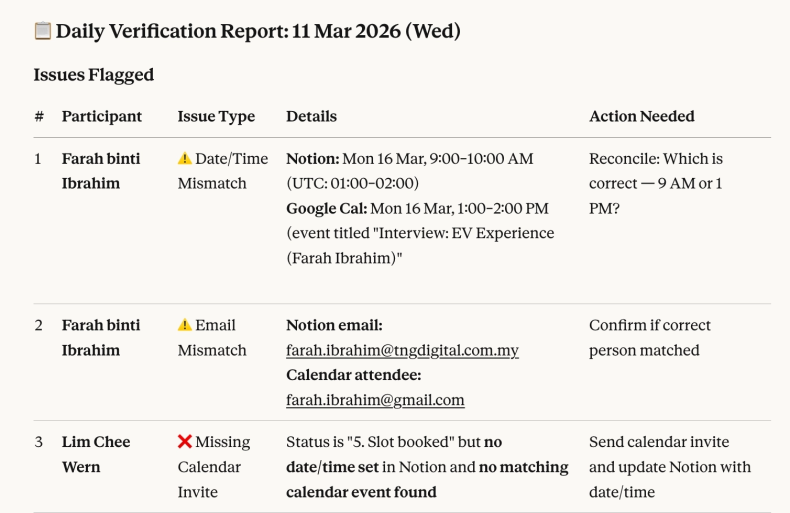Click the warning icon next to Date/Time Mismatch
The height and width of the screenshot is (513, 790).
(x=184, y=158)
